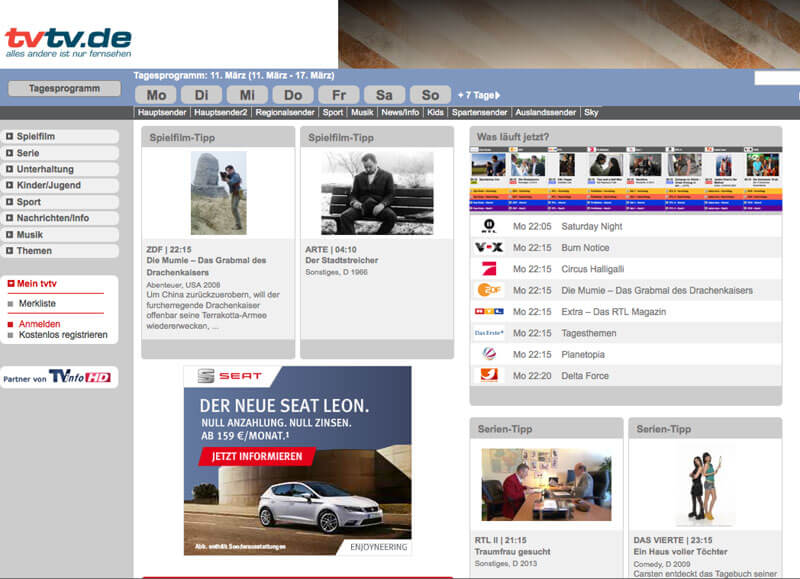Switch to the Mo day tab

(156, 95)
